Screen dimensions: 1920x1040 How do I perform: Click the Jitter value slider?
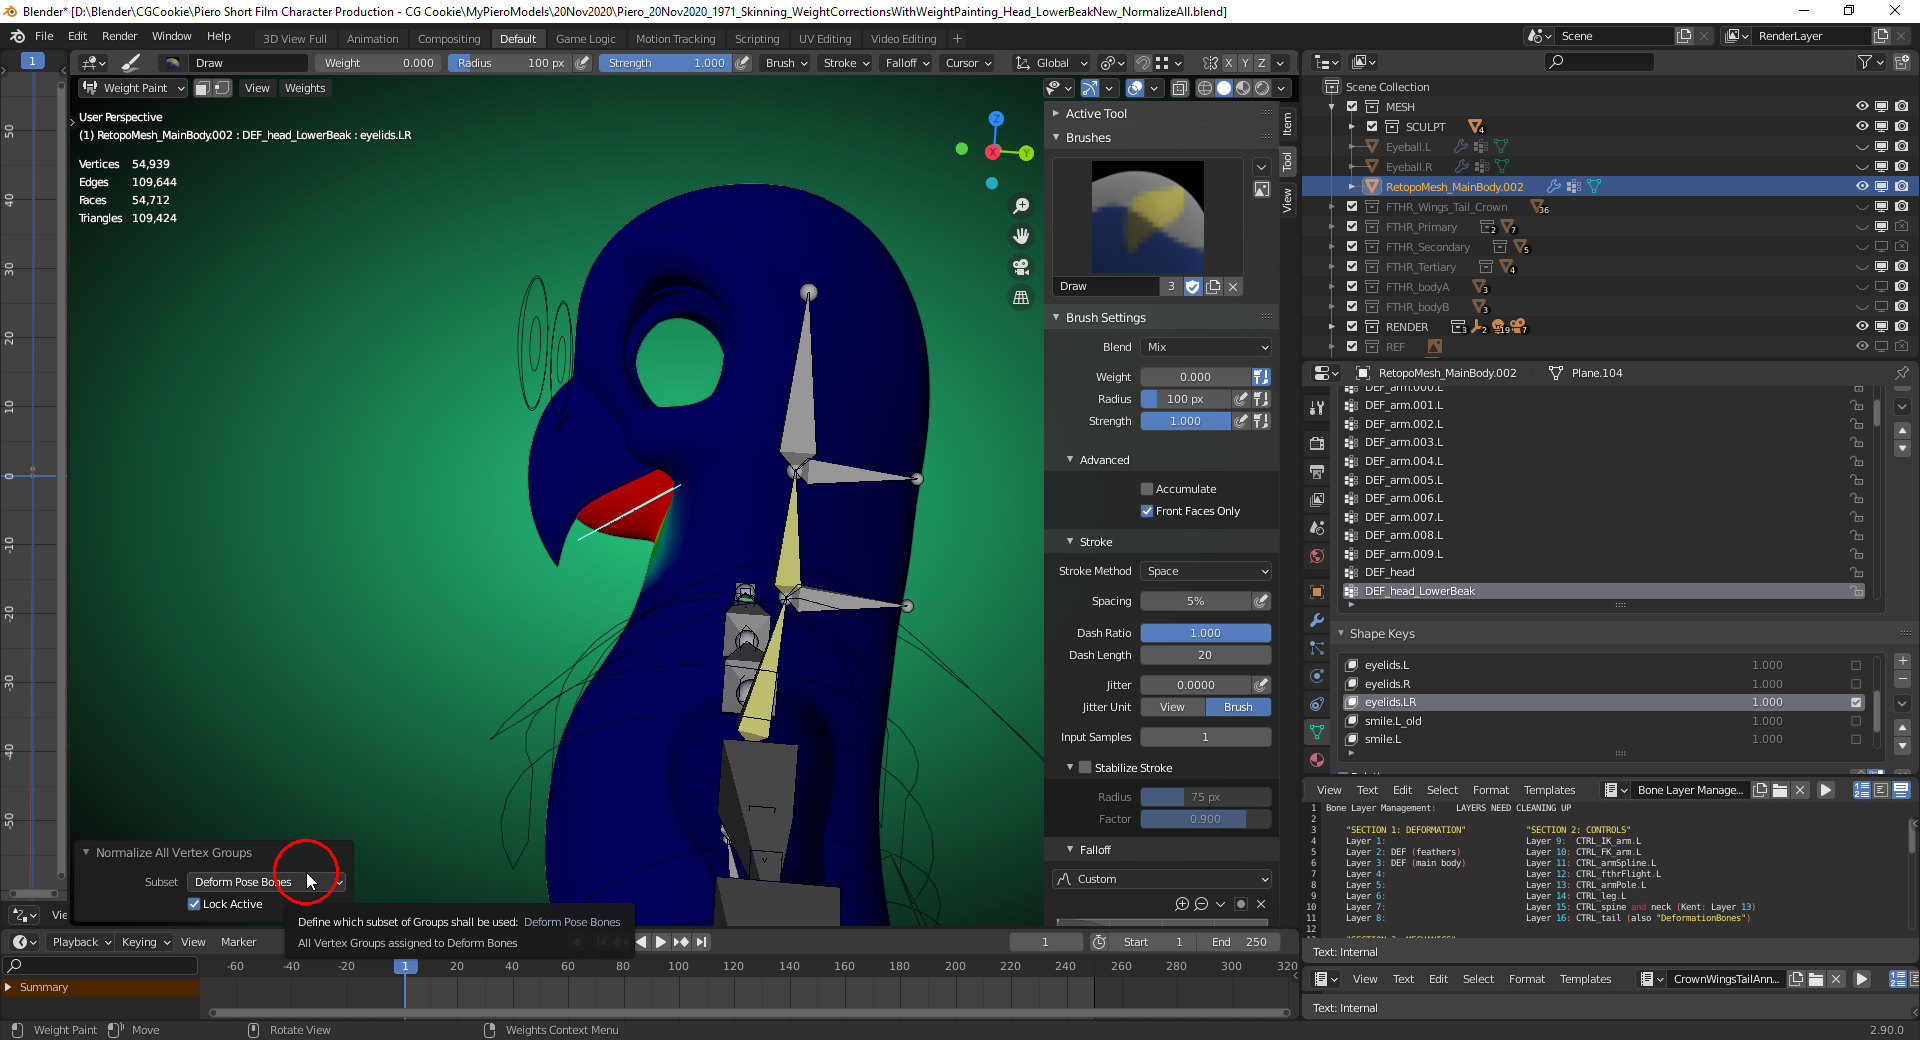(1197, 685)
